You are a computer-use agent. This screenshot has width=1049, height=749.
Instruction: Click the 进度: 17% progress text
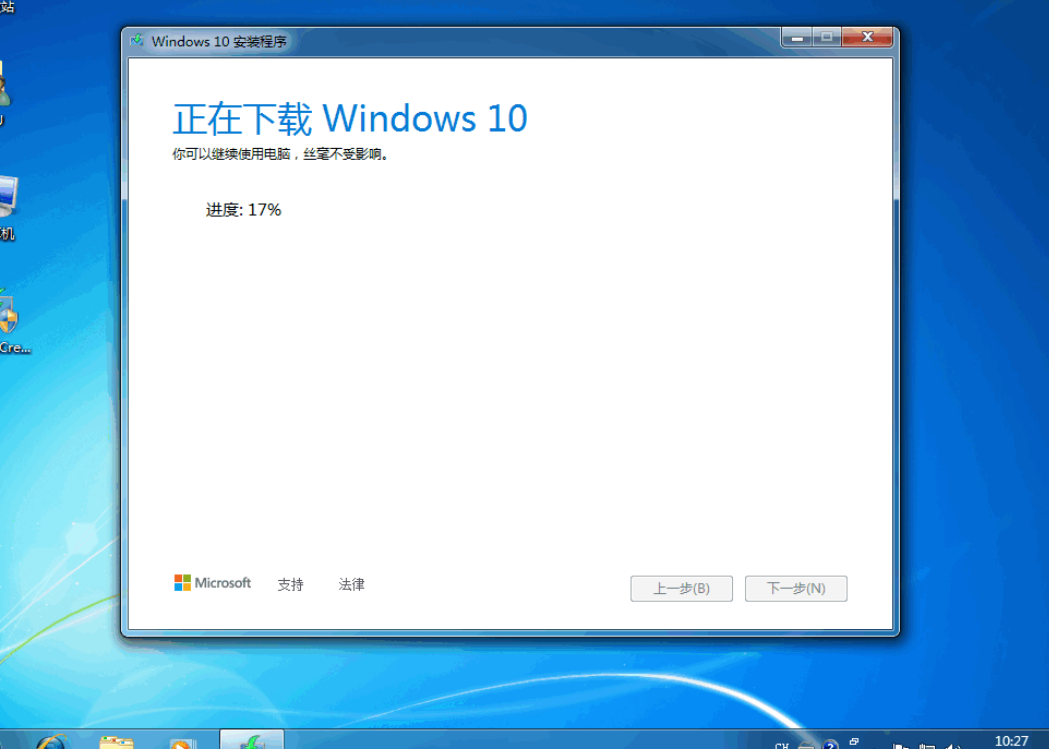pyautogui.click(x=244, y=210)
